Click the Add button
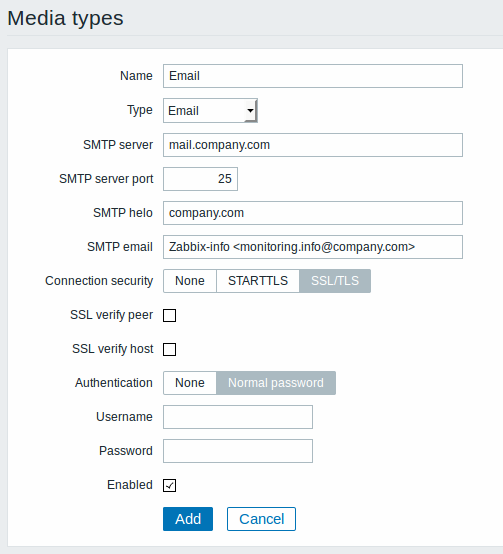Screen dimensions: 503x554 click(188, 519)
